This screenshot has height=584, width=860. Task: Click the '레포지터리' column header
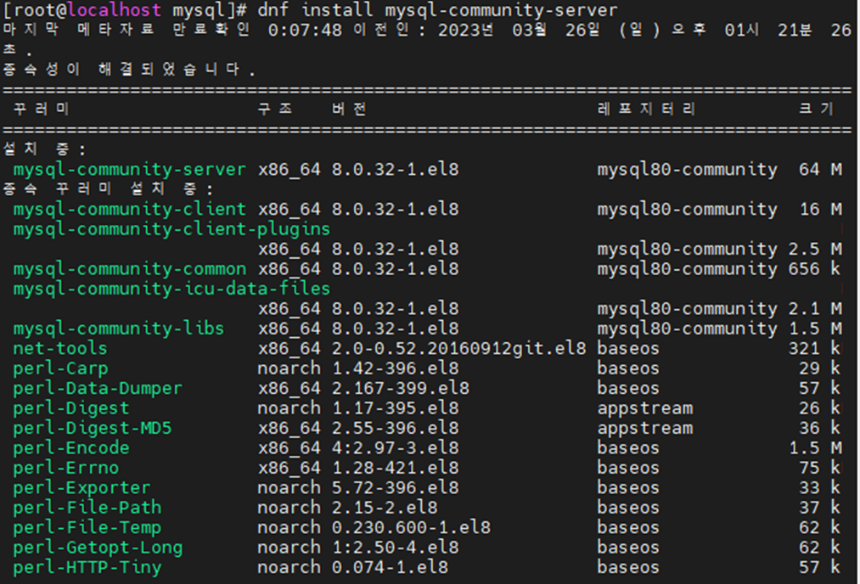click(647, 109)
